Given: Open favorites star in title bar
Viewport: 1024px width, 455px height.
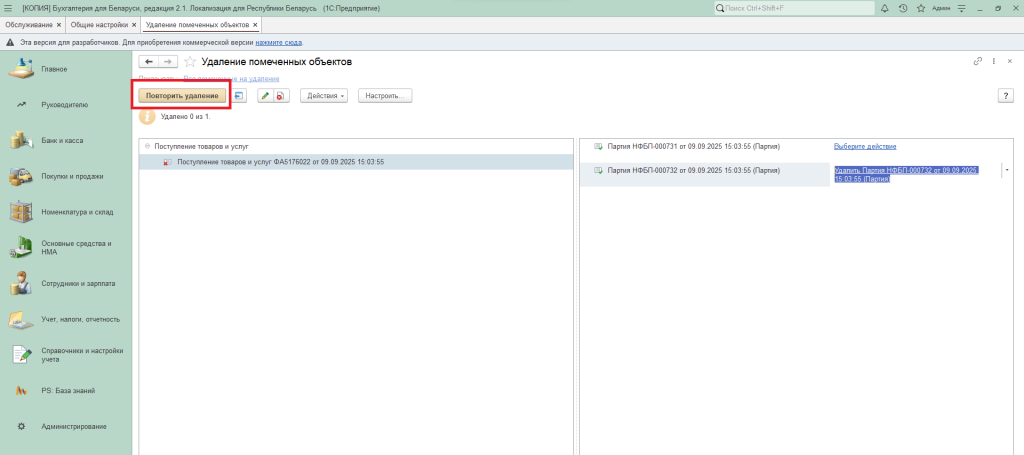Looking at the screenshot, I should 920,8.
